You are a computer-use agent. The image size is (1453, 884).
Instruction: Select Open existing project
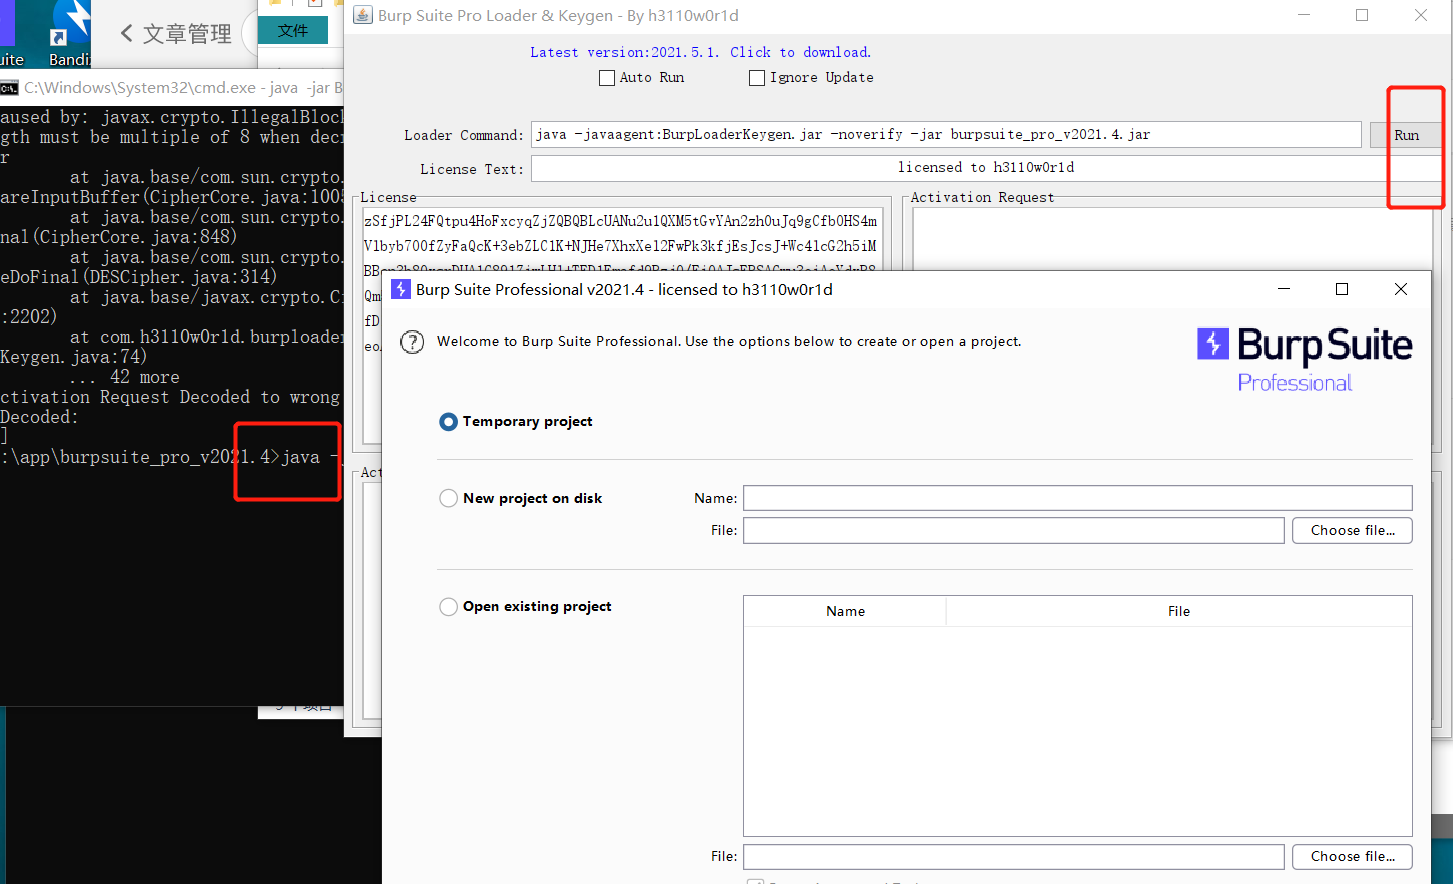(x=448, y=606)
